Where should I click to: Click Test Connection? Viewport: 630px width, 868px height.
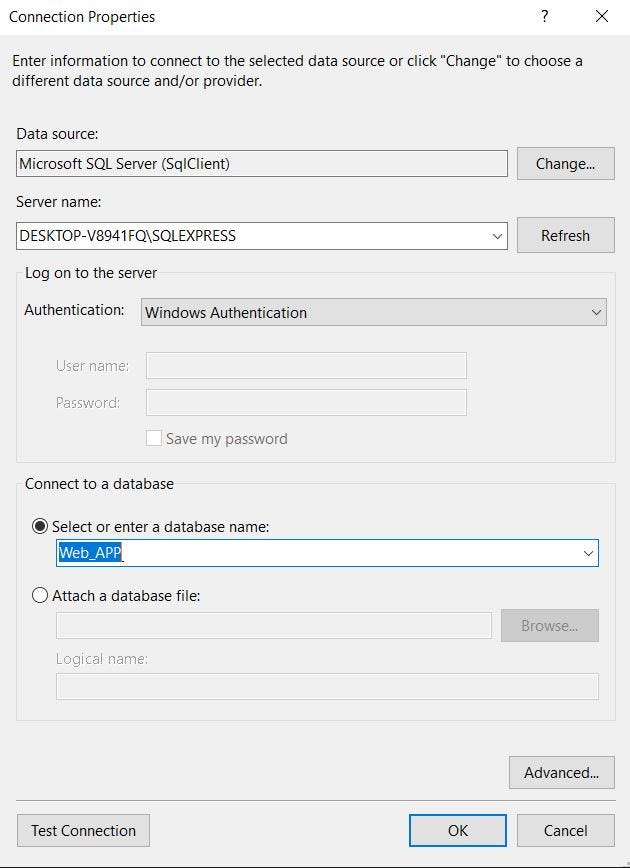click(82, 830)
